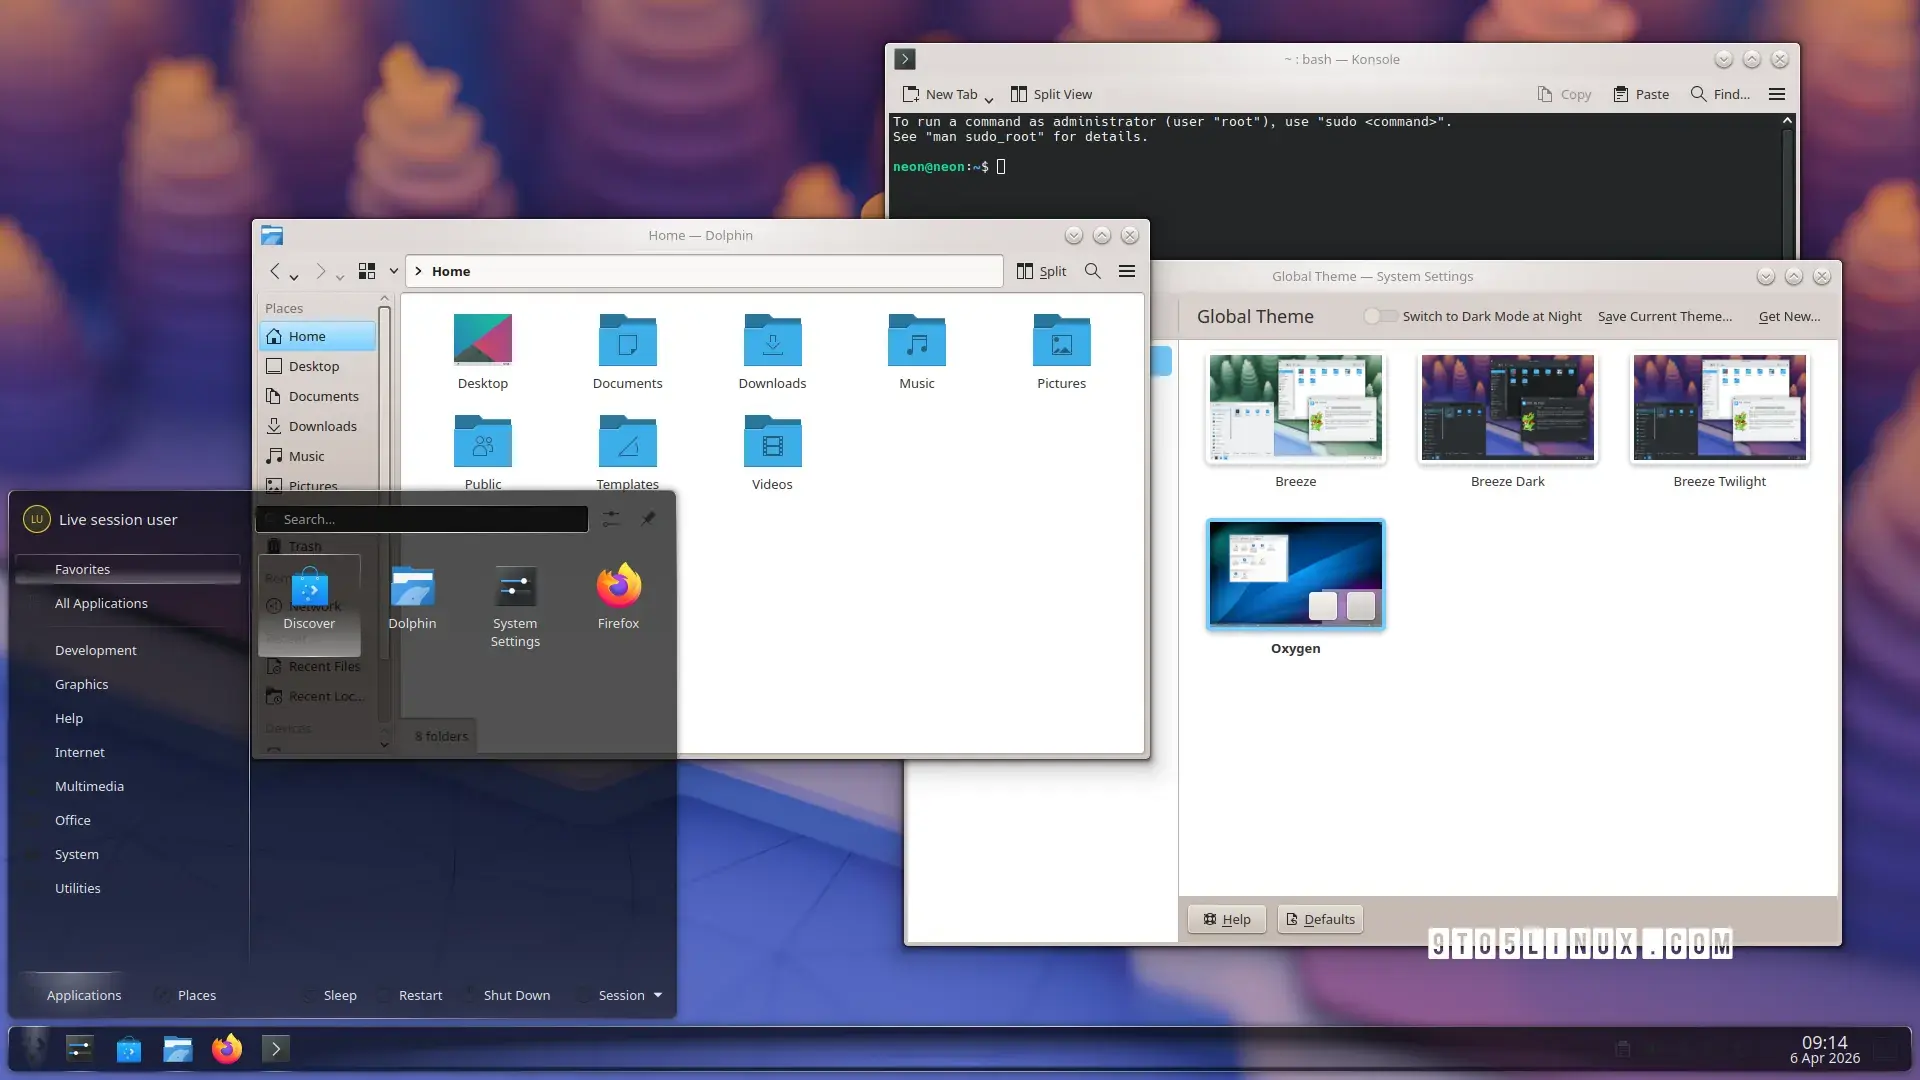Viewport: 1920px width, 1080px height.
Task: Open System Settings from the launcher favorites
Action: [x=515, y=602]
